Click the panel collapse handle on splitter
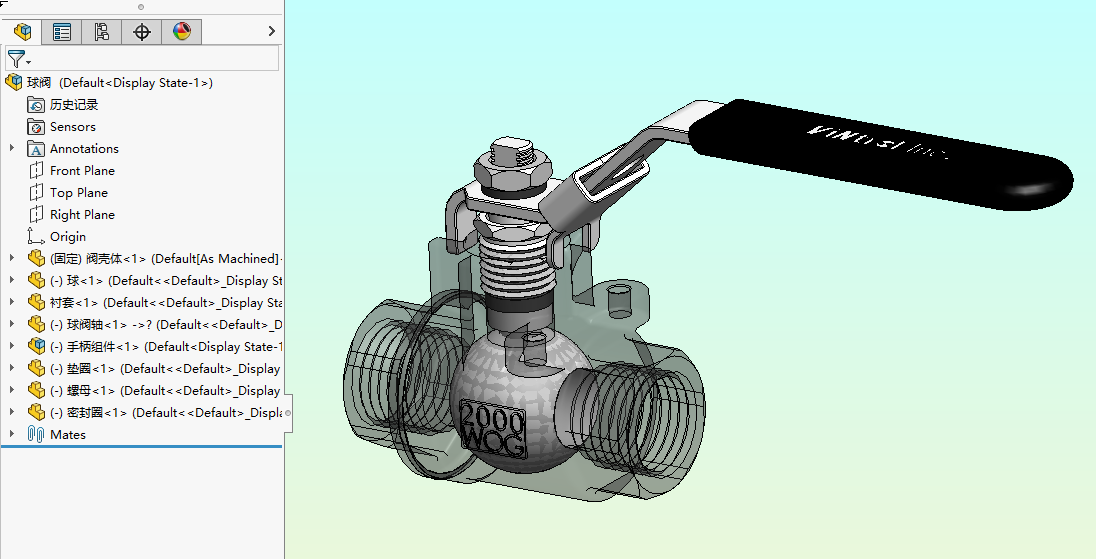Image resolution: width=1096 pixels, height=559 pixels. pyautogui.click(x=288, y=413)
